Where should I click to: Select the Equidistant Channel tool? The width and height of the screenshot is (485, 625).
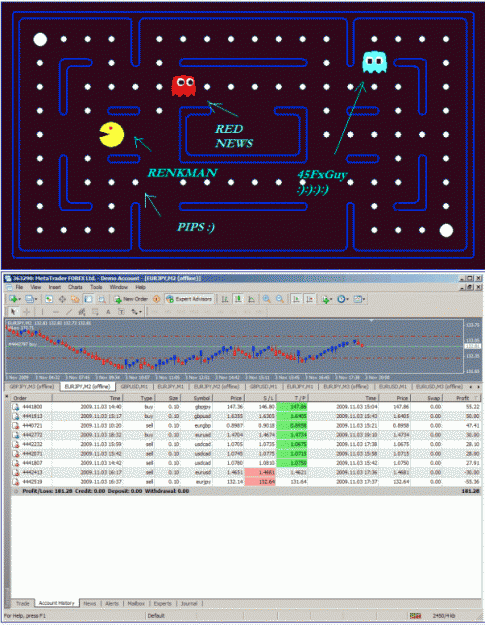point(82,312)
